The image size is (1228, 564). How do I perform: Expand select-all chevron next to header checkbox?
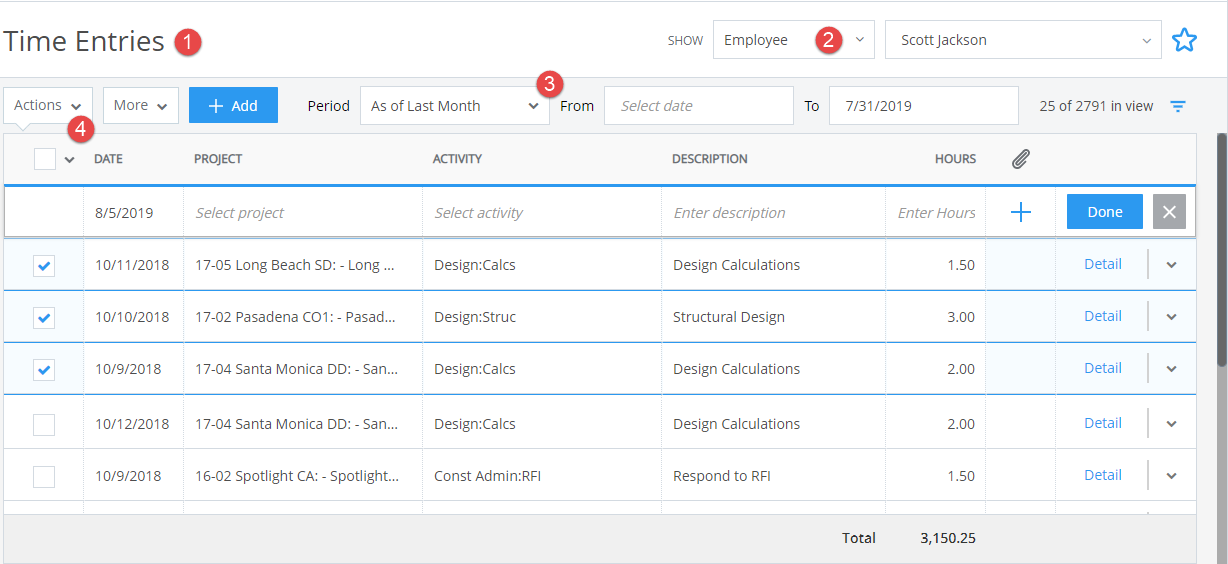click(x=70, y=159)
